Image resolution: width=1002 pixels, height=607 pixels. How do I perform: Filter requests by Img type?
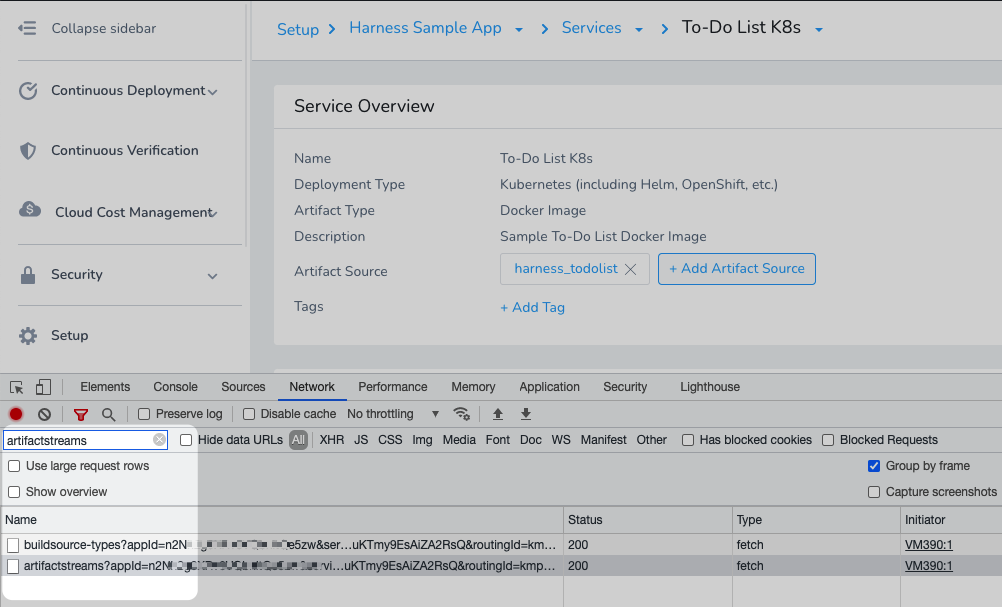pos(422,440)
